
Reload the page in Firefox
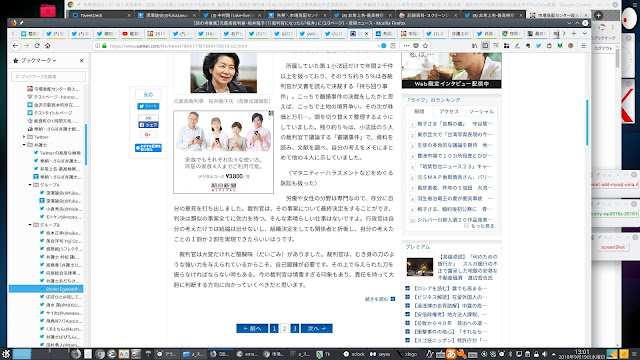point(37,46)
